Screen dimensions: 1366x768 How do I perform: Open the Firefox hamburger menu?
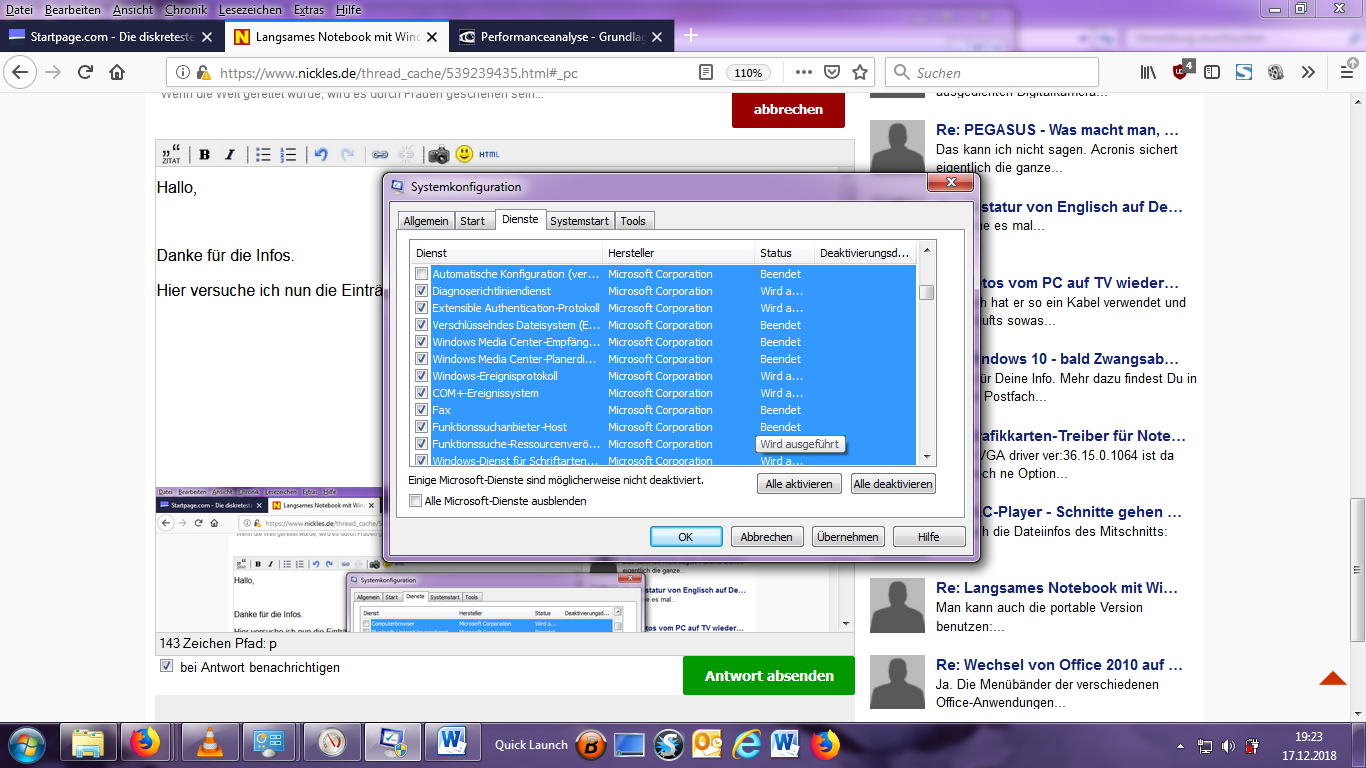1346,72
